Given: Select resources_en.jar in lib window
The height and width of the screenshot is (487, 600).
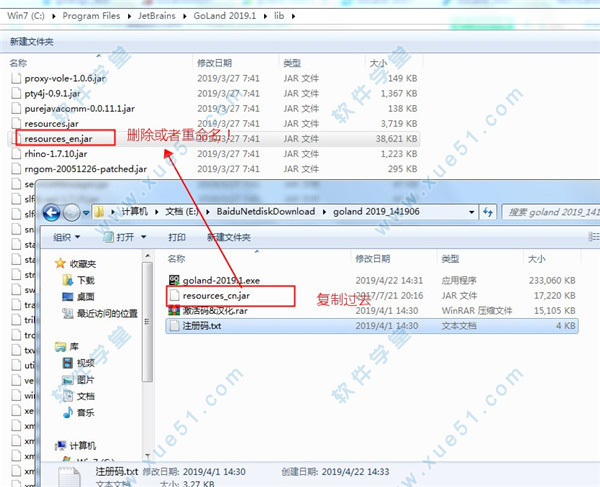Looking at the screenshot, I should 58,138.
